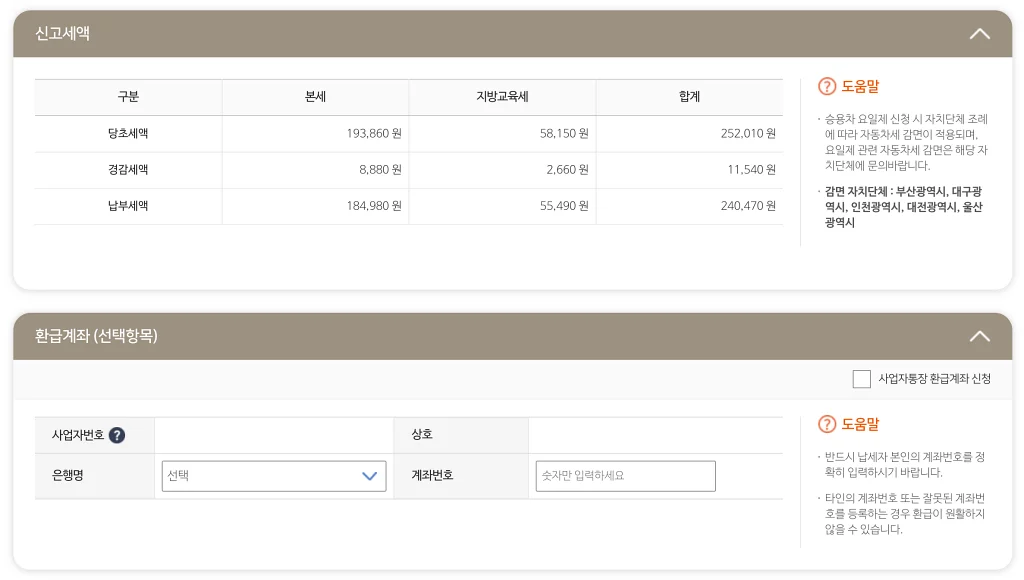Viewport: 1024px width, 580px height.
Task: Click the 지방교육세 column header
Action: click(x=502, y=97)
